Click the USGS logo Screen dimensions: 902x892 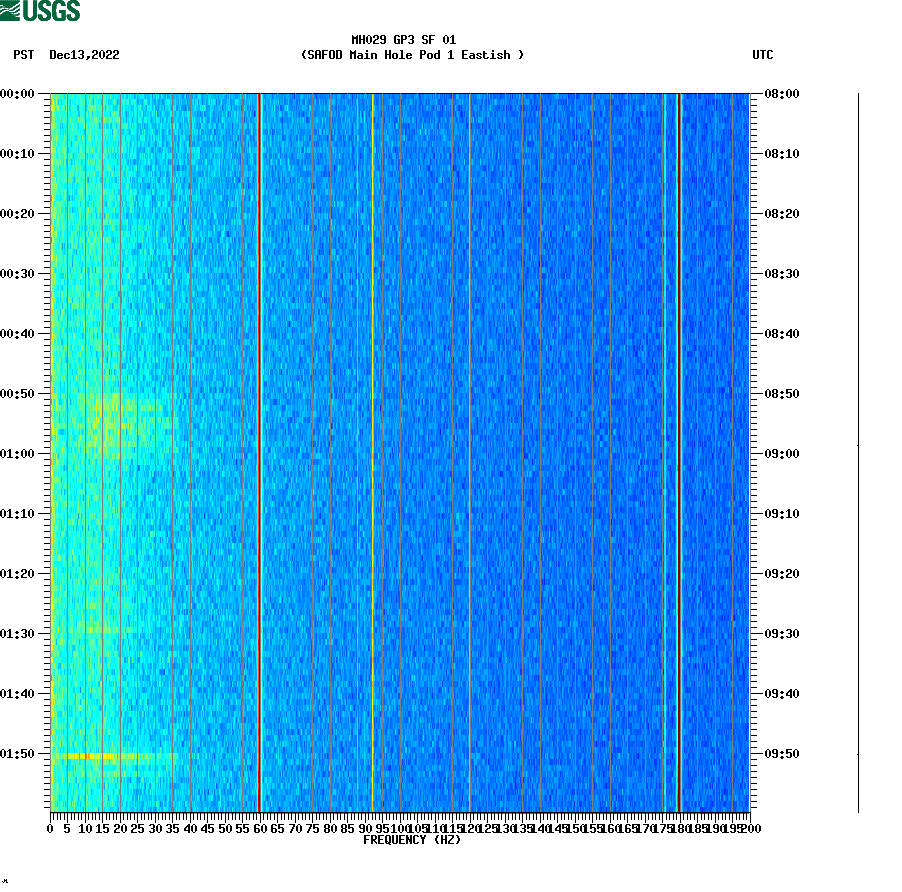(x=40, y=13)
